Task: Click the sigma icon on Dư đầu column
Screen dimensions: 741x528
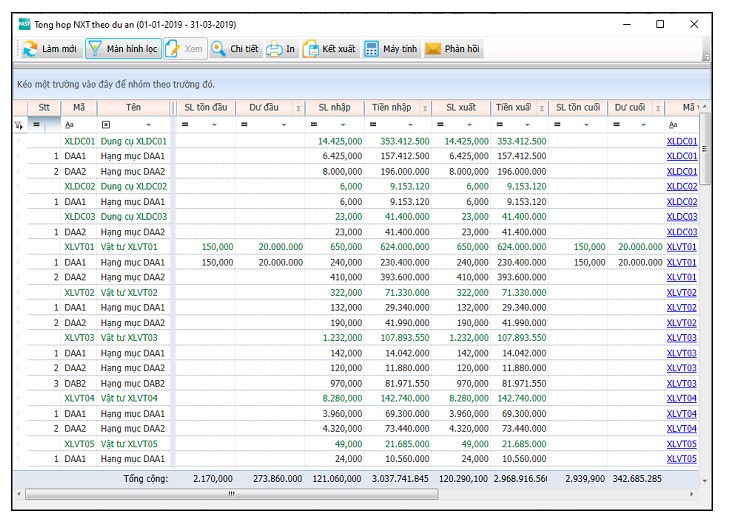Action: (297, 108)
